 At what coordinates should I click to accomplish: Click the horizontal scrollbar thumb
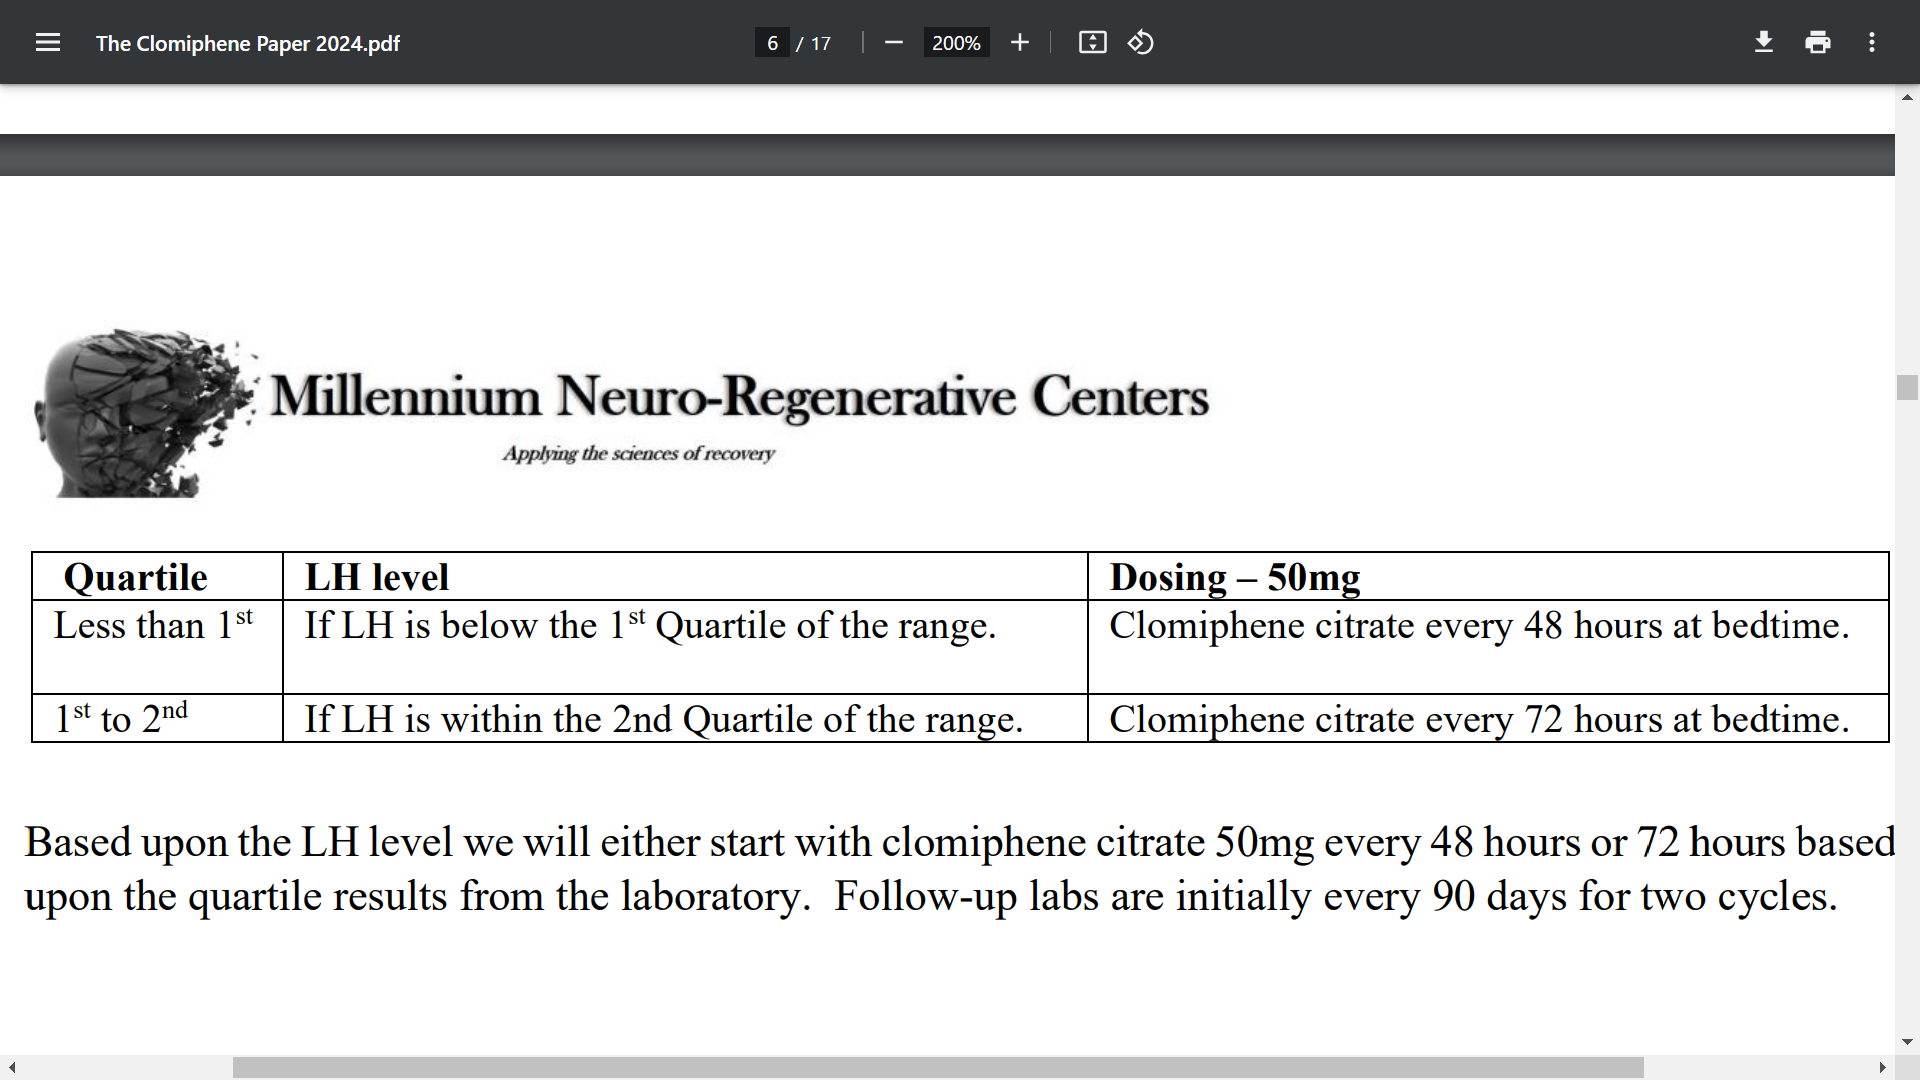pos(938,1068)
